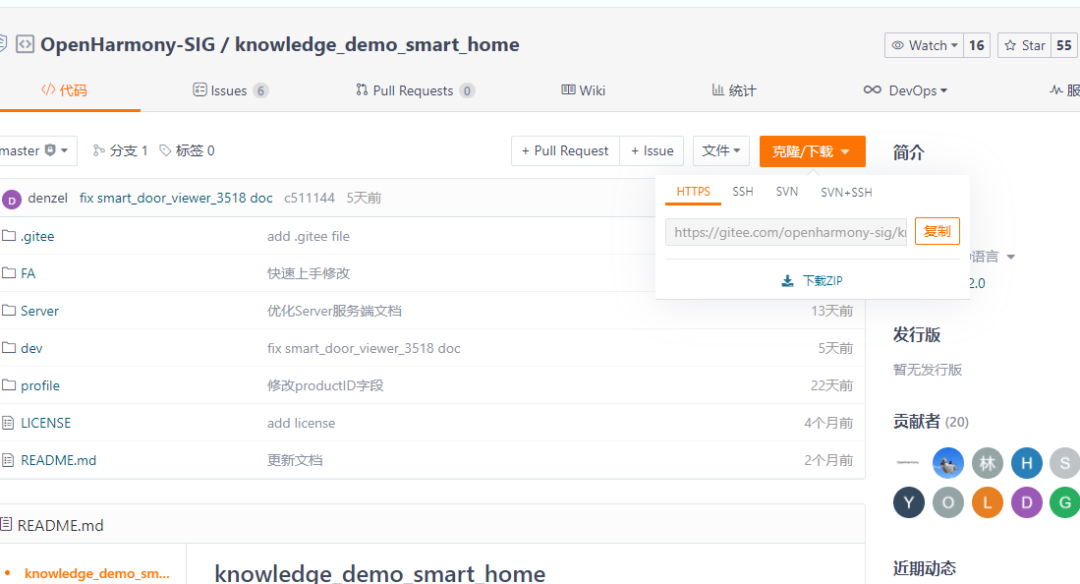
Task: Click the Star icon button
Action: [x=1024, y=45]
